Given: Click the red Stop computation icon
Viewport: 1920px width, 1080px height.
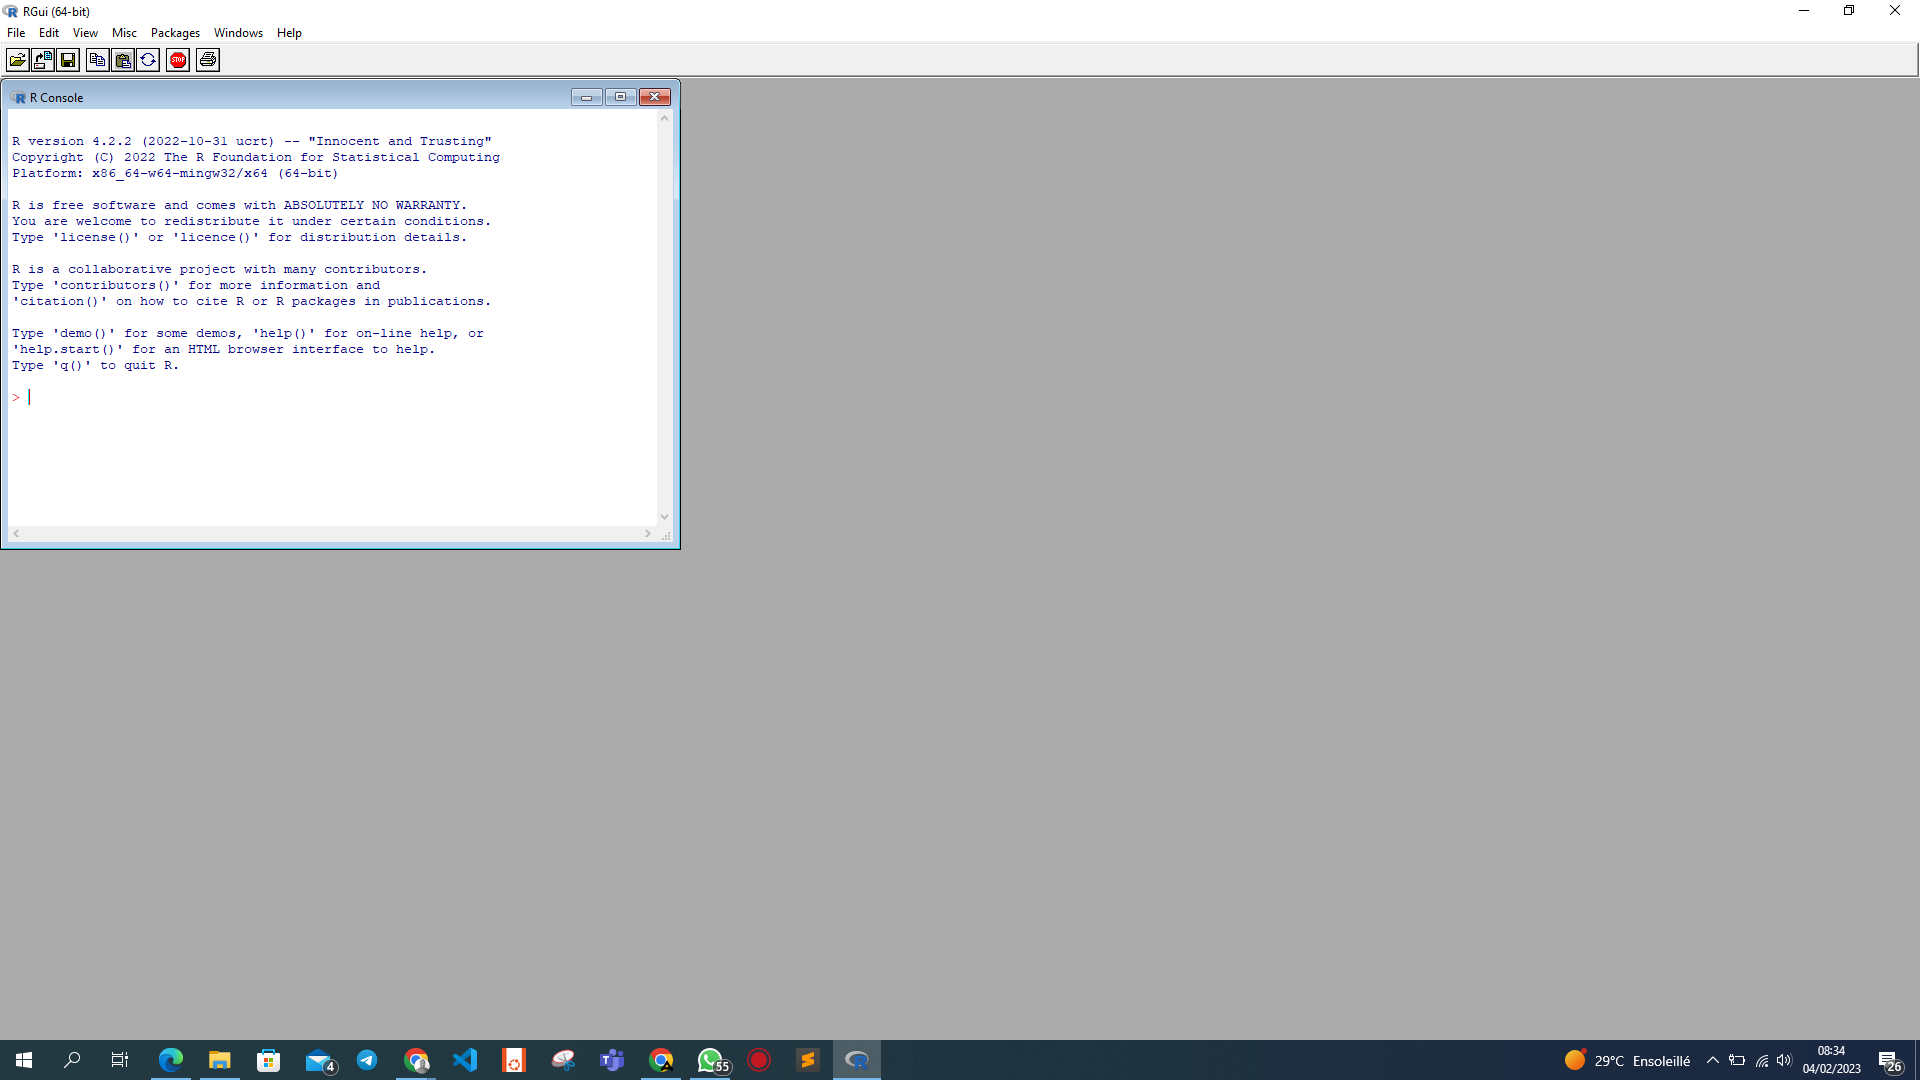Looking at the screenshot, I should click(178, 60).
